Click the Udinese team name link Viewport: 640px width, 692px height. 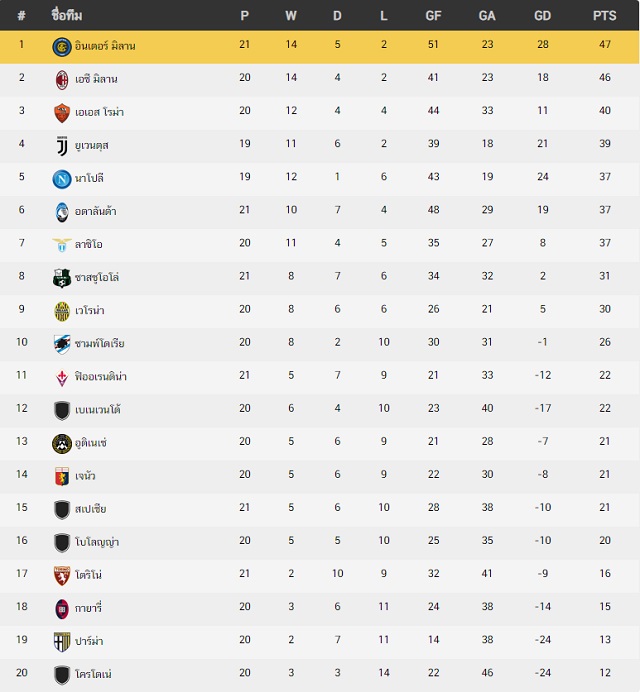(91, 443)
